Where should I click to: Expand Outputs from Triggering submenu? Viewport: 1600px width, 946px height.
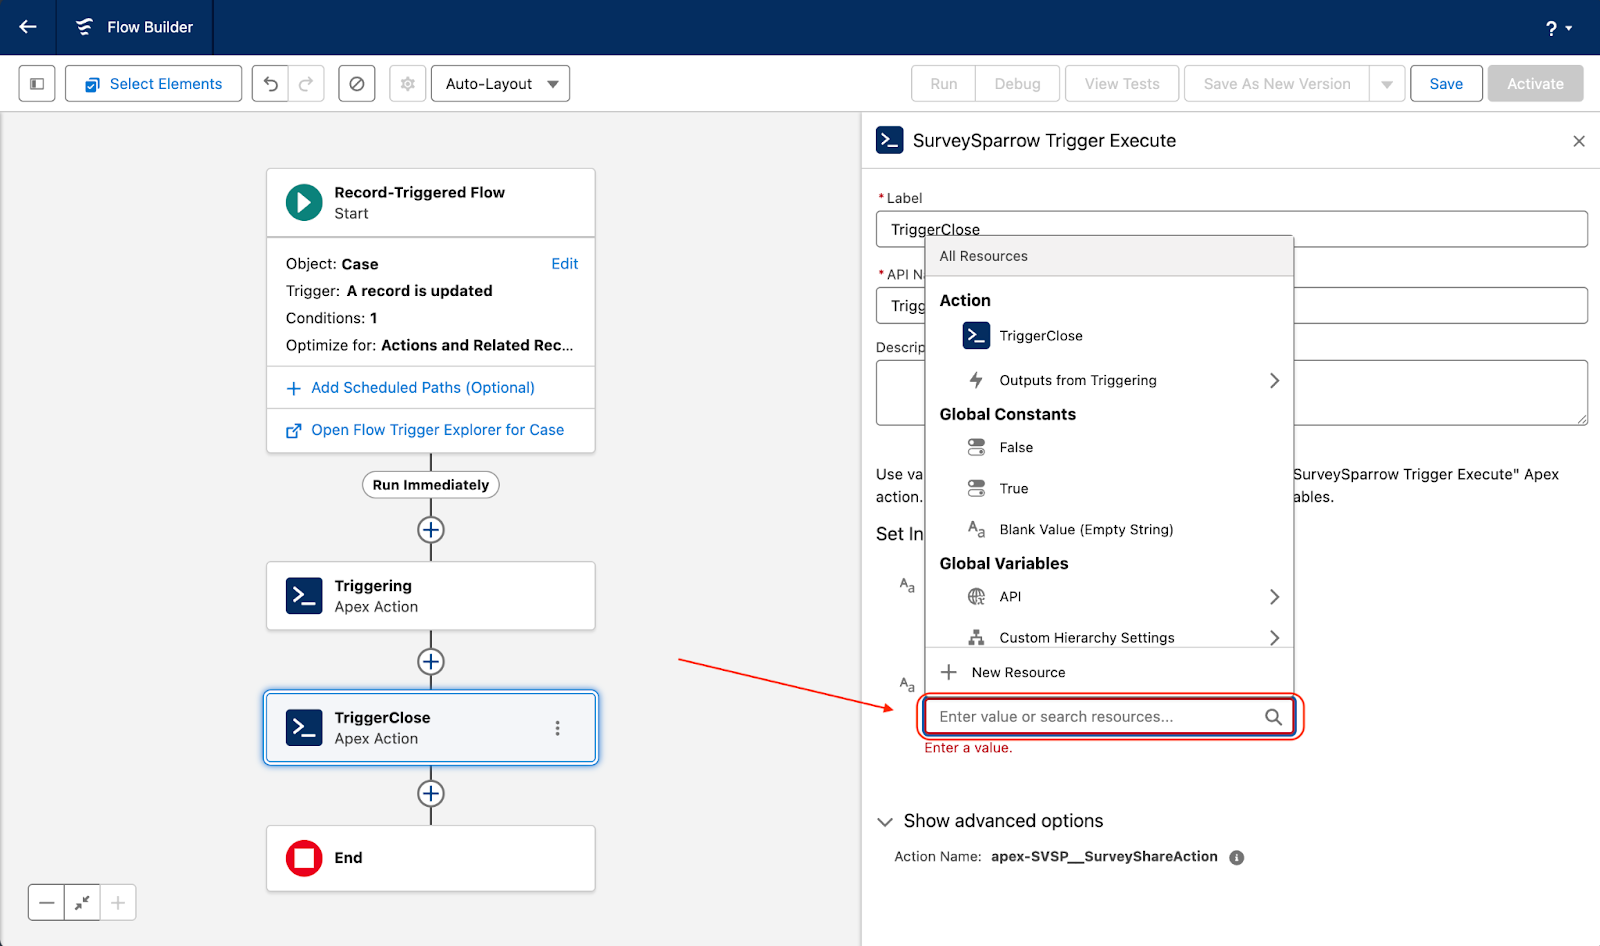pos(1273,380)
